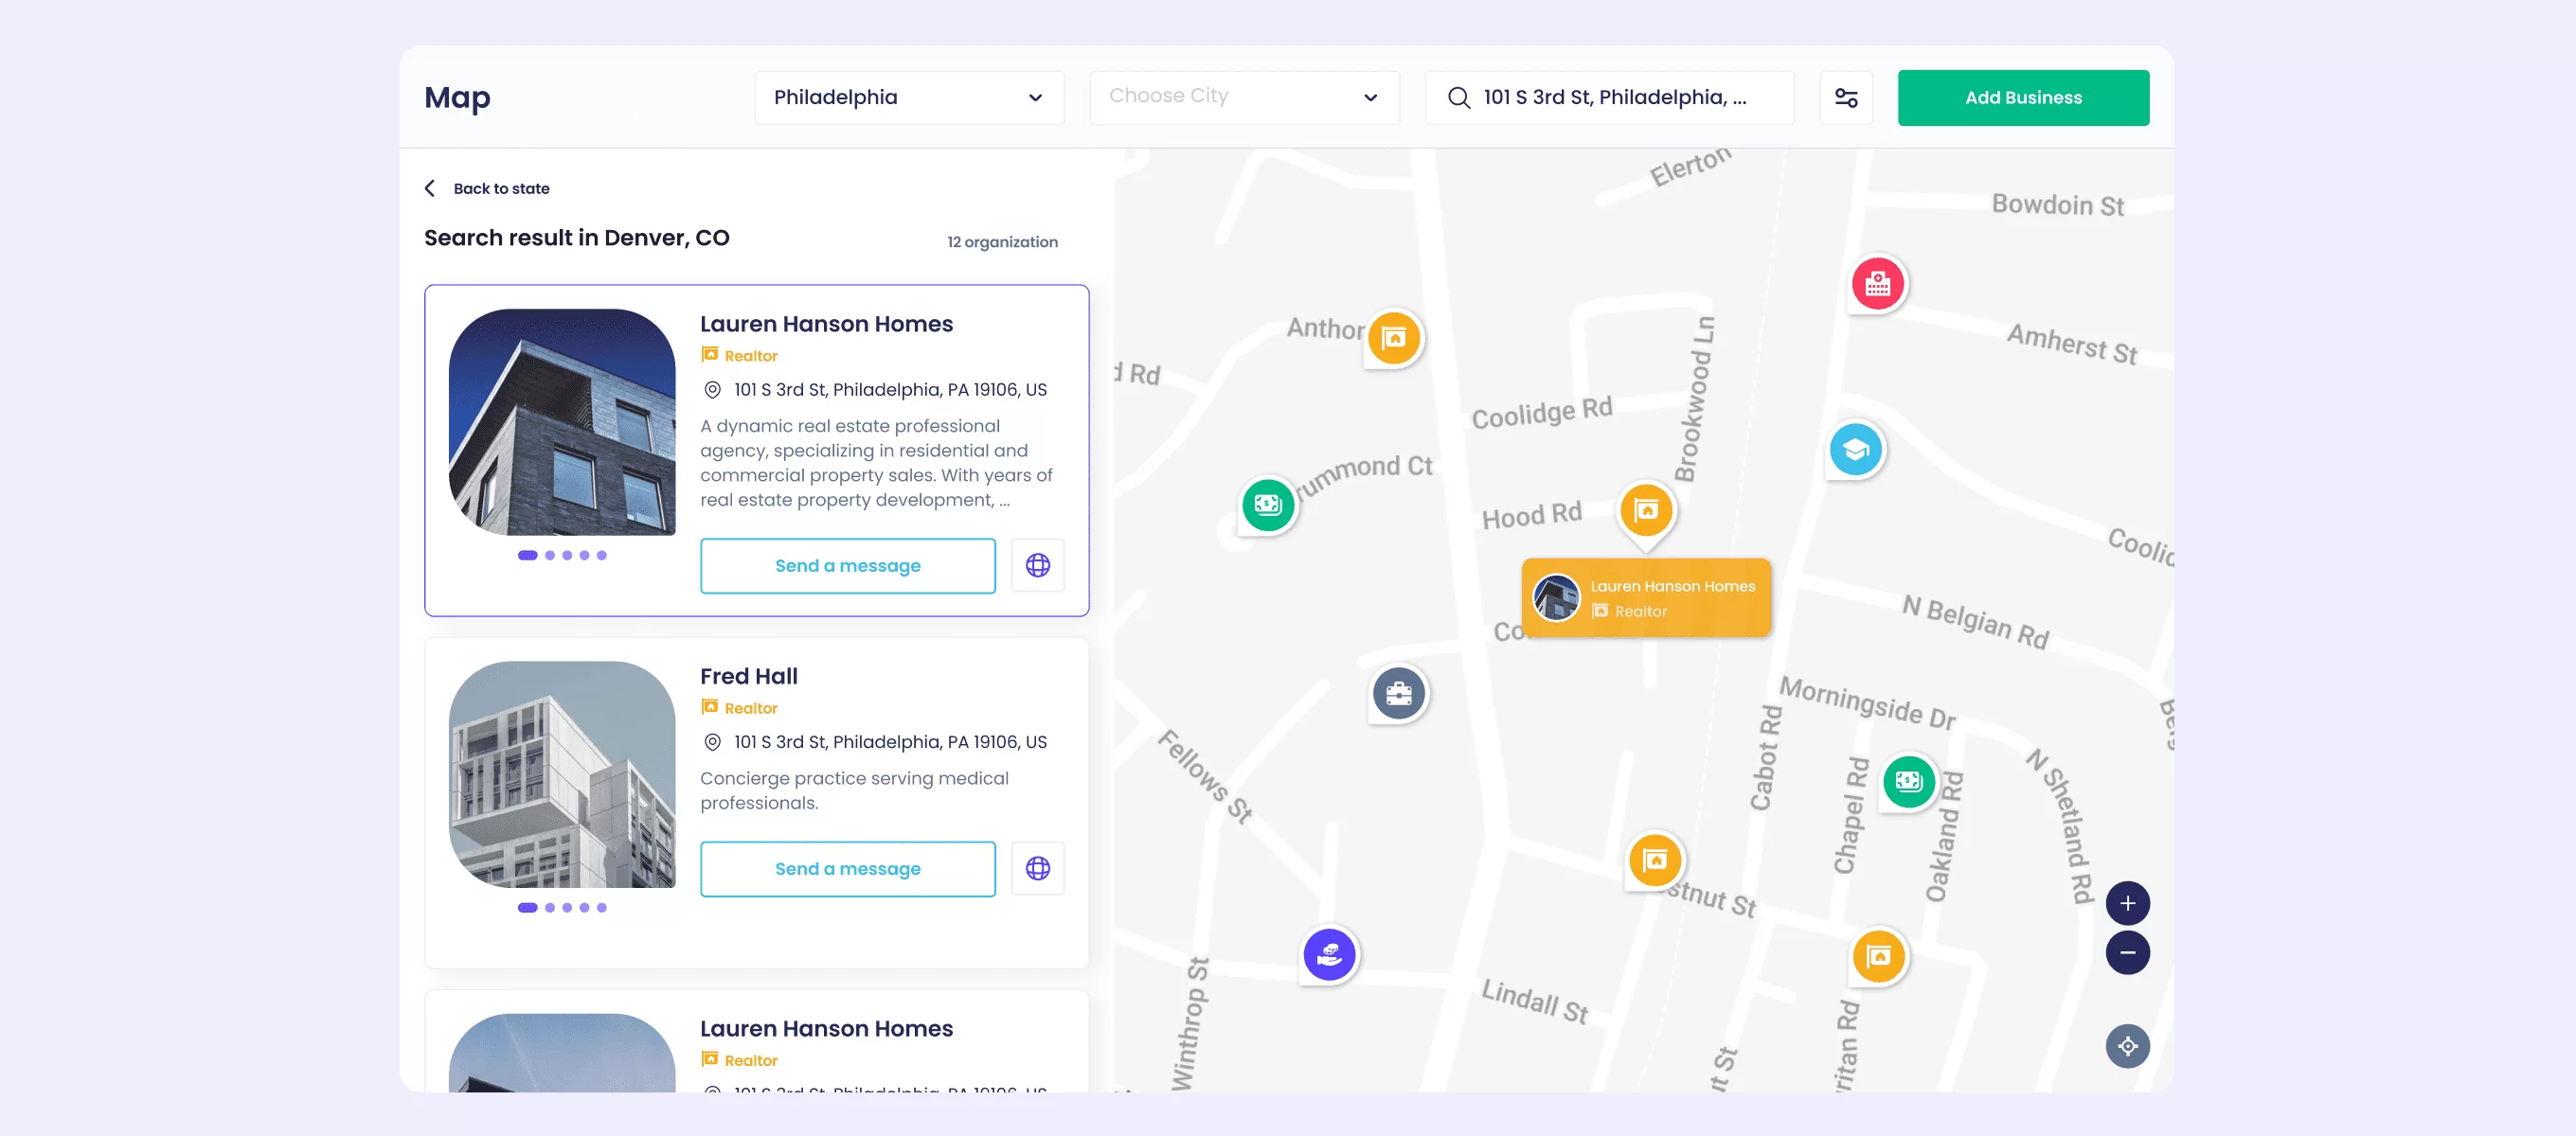
Task: Open the Fred Hall listing title
Action: [x=748, y=676]
